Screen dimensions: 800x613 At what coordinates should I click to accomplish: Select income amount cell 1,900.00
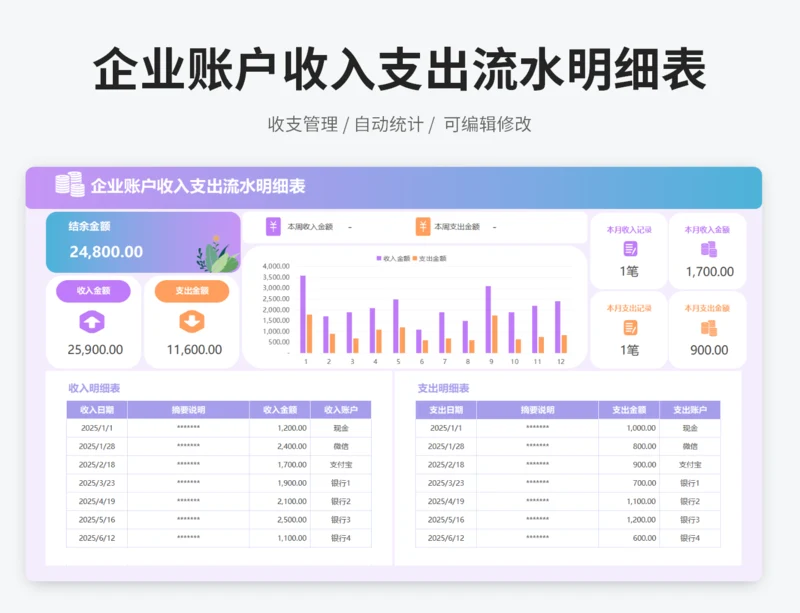[x=280, y=483]
